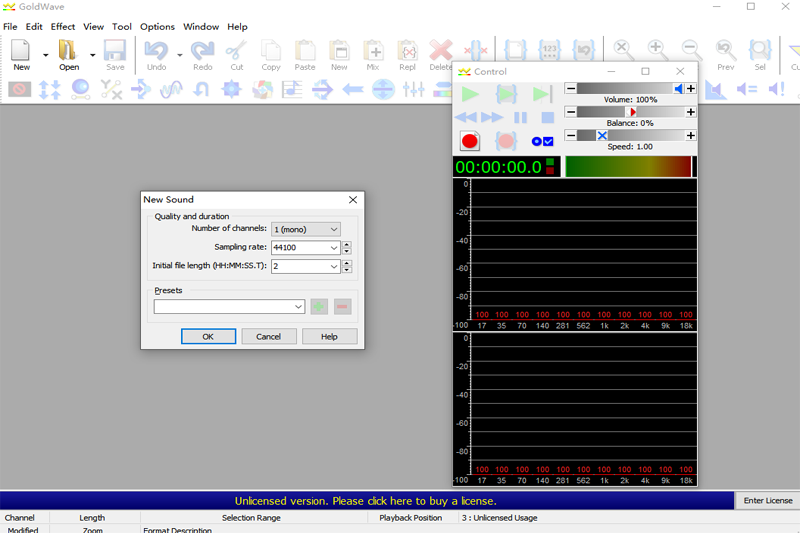This screenshot has height=533, width=800.
Task: Click the music note staff effect icon
Action: pyautogui.click(x=292, y=89)
